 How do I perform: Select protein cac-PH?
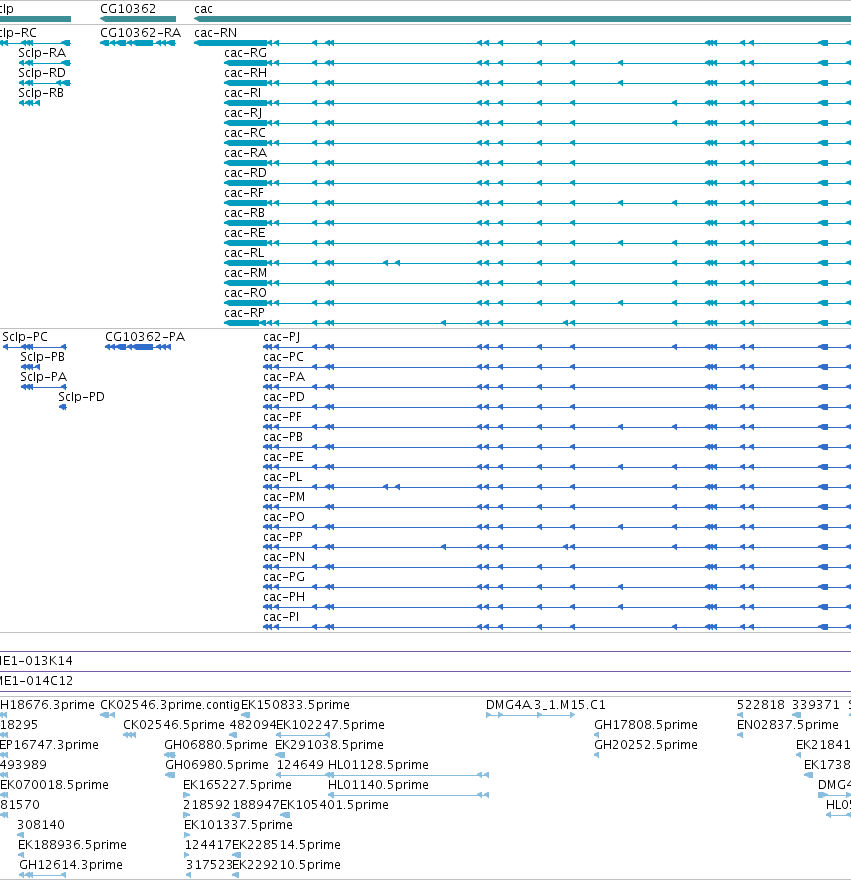click(284, 597)
